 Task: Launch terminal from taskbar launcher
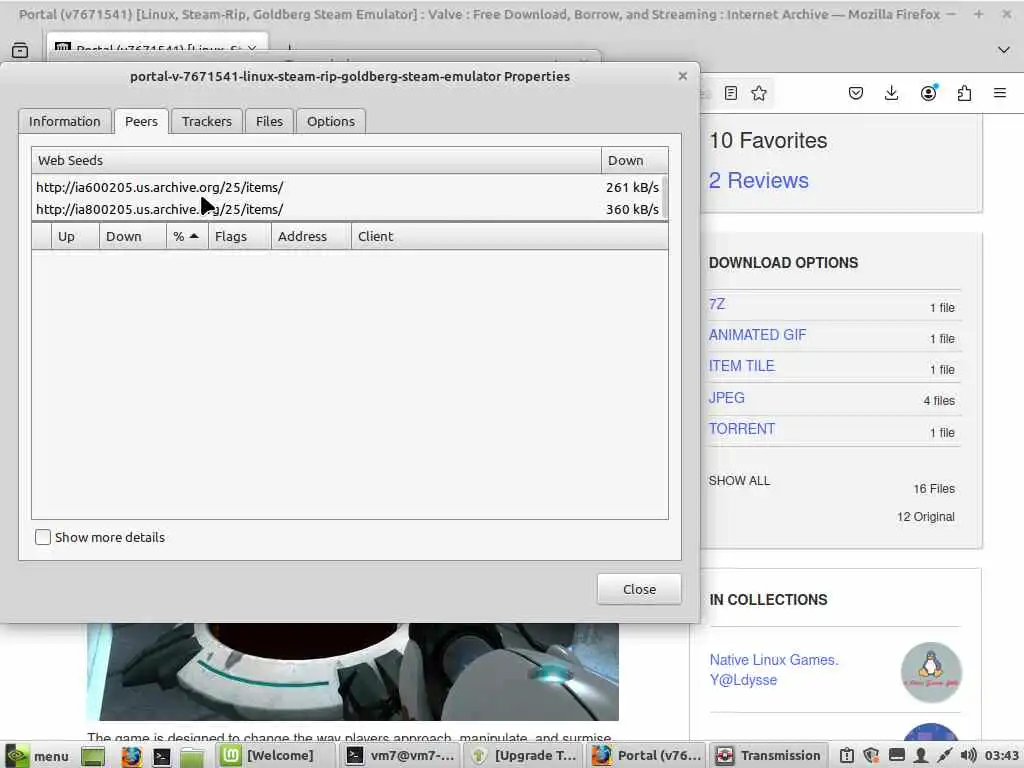tap(161, 756)
